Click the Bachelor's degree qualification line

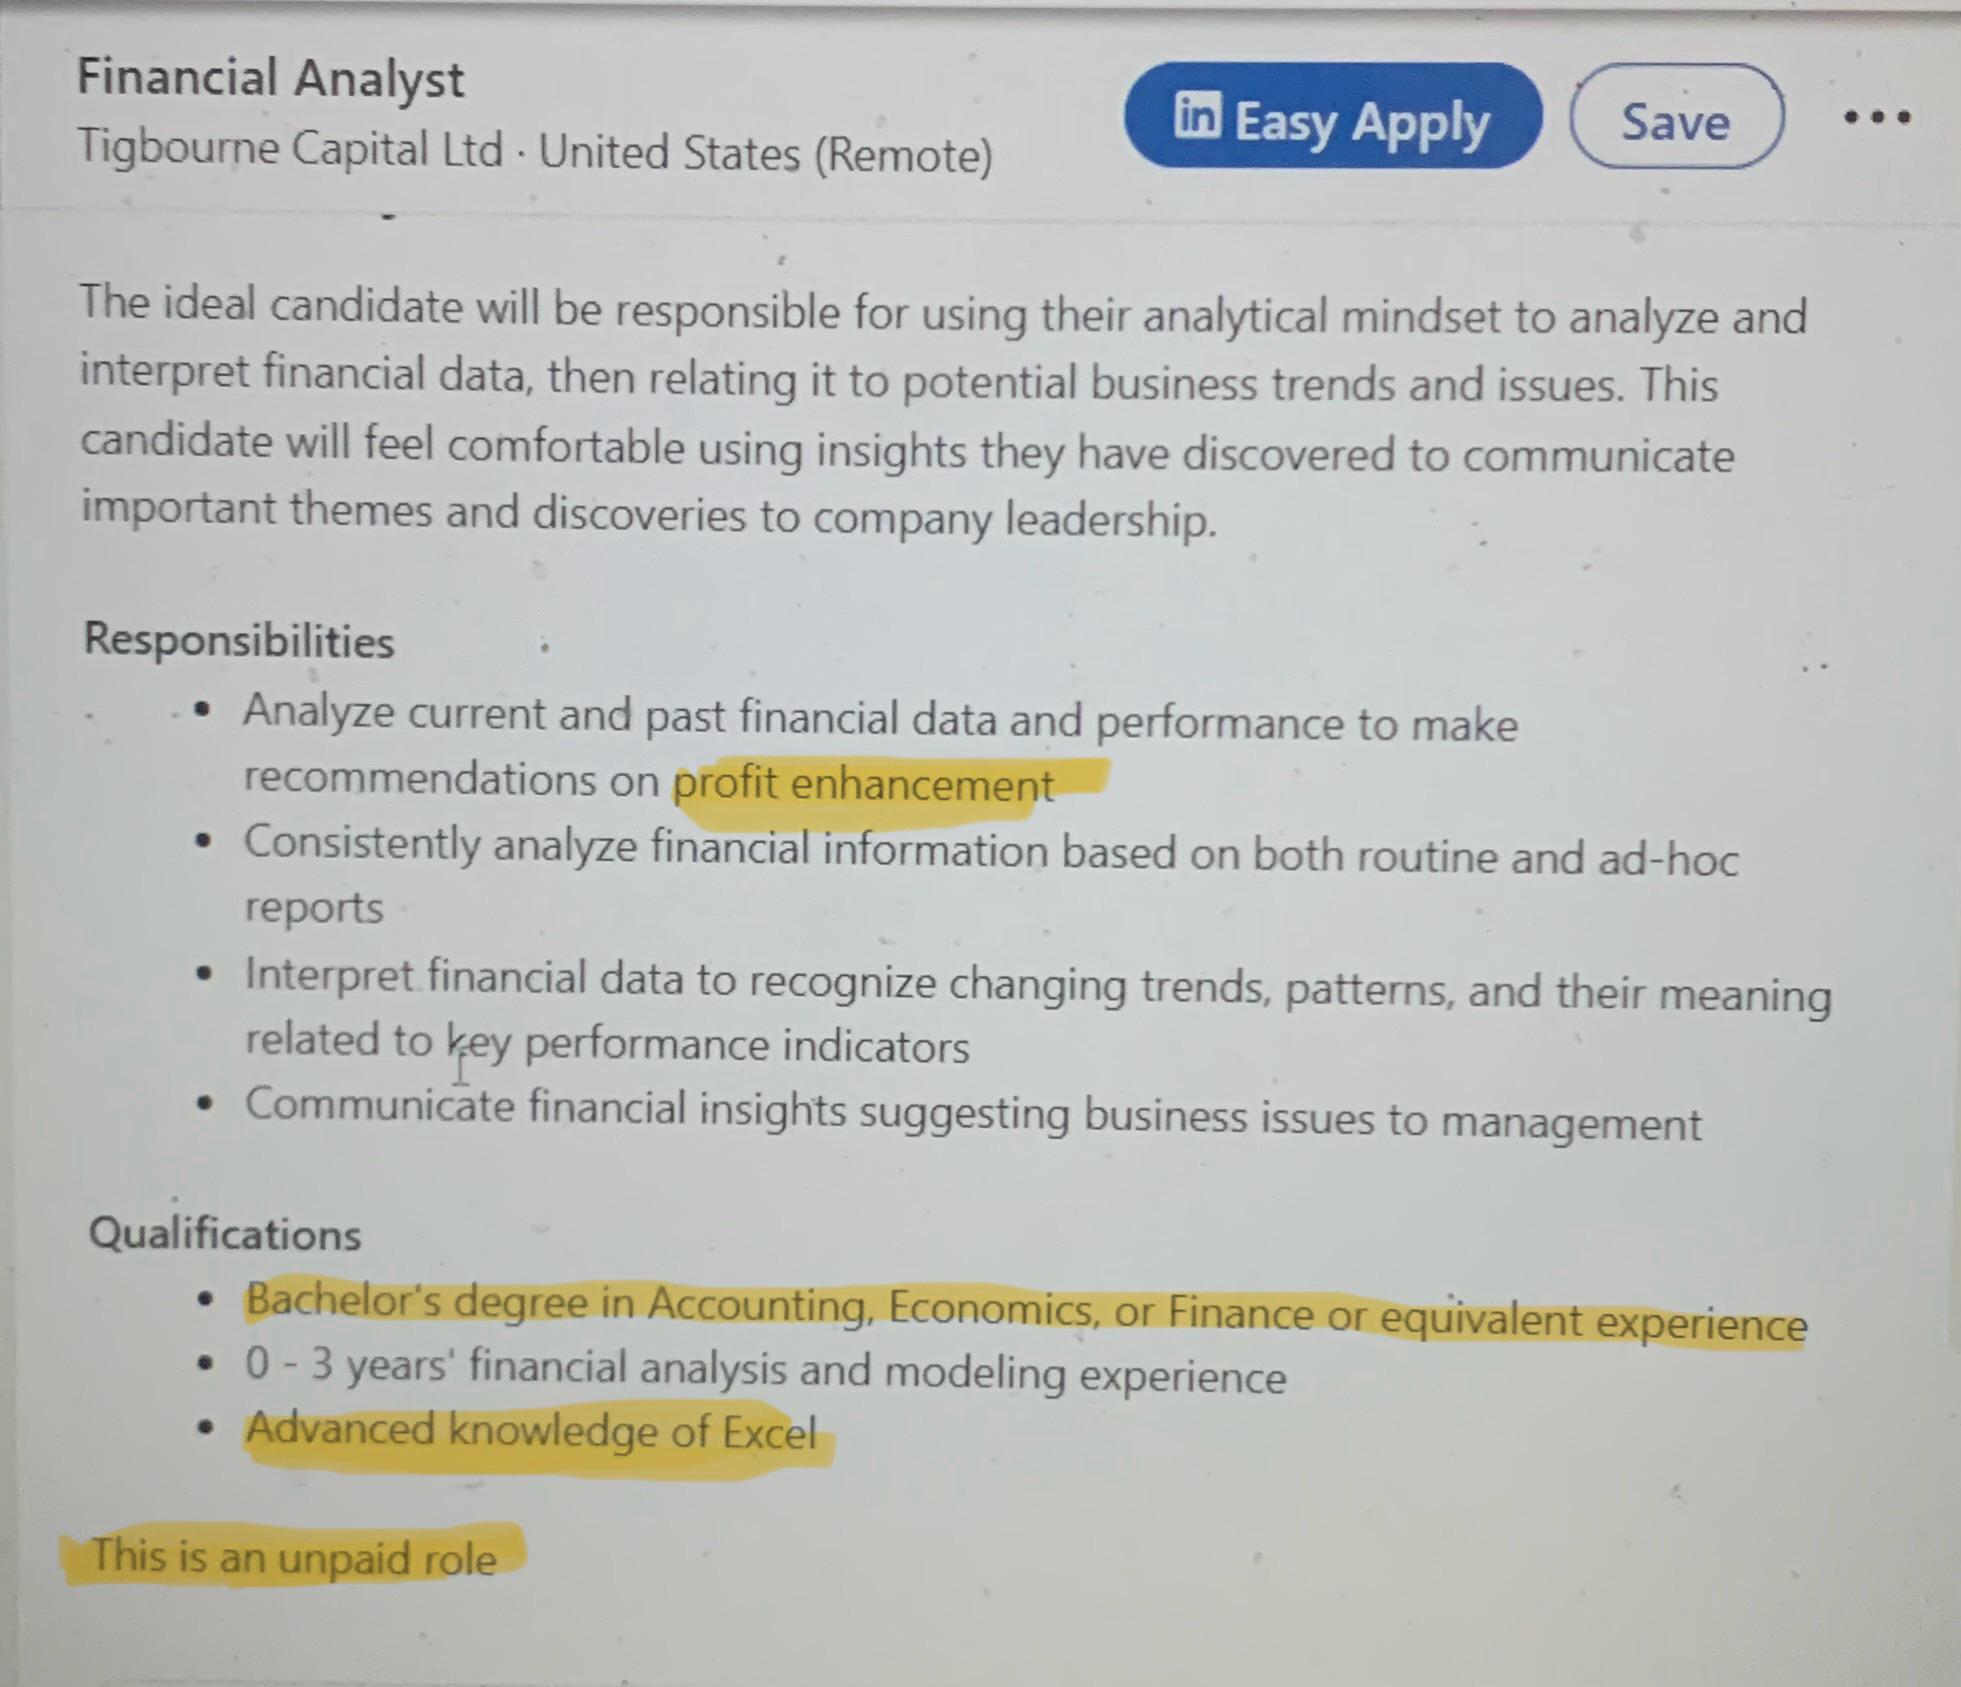pyautogui.click(x=1026, y=1313)
